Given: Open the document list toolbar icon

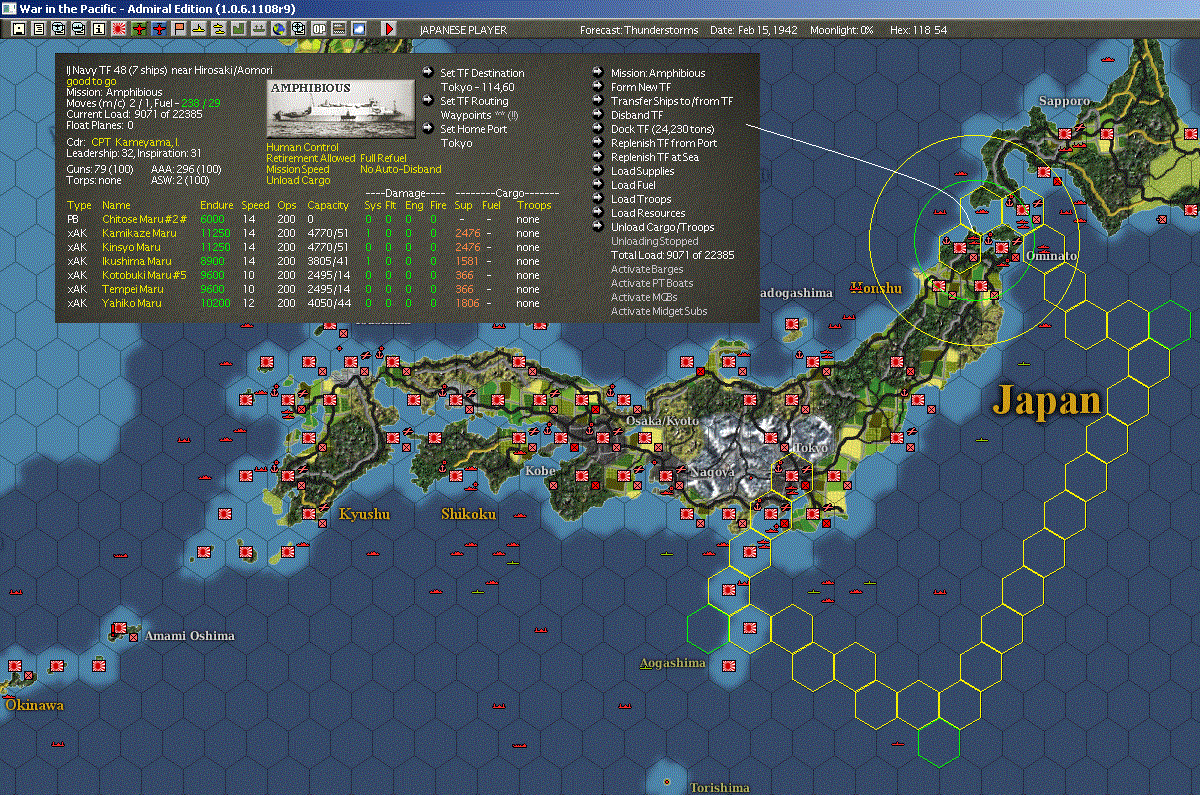Looking at the screenshot, I should pyautogui.click(x=39, y=29).
